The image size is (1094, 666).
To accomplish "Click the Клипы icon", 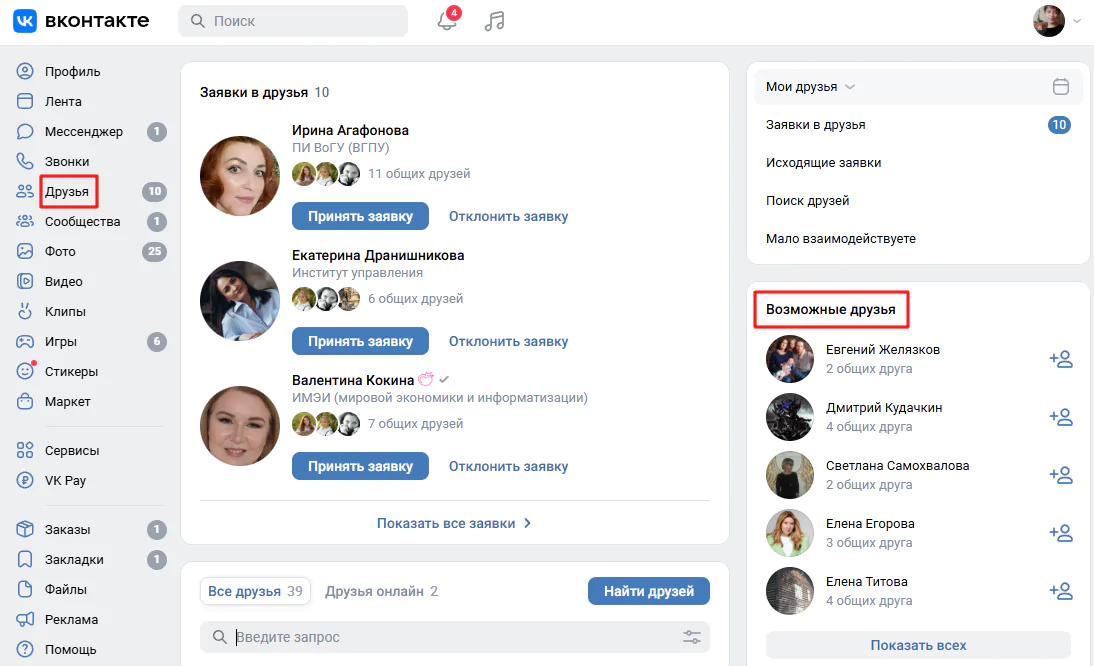I will (x=25, y=311).
